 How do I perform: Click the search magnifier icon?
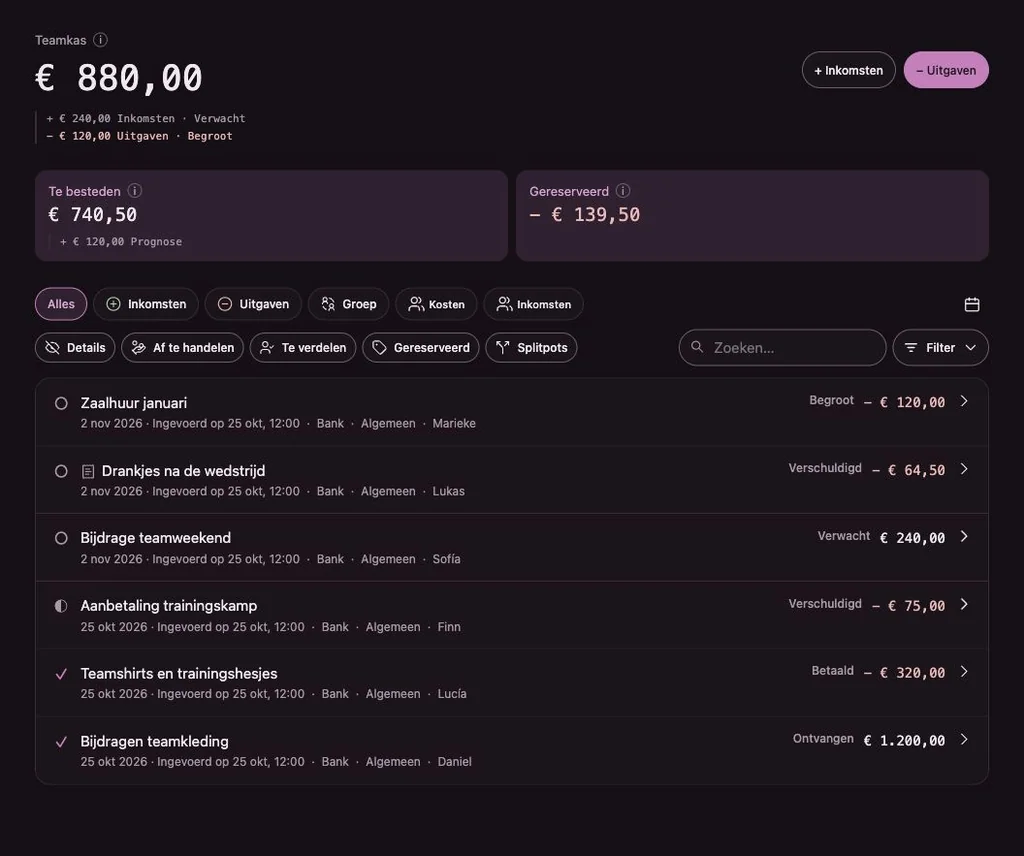[x=697, y=347]
